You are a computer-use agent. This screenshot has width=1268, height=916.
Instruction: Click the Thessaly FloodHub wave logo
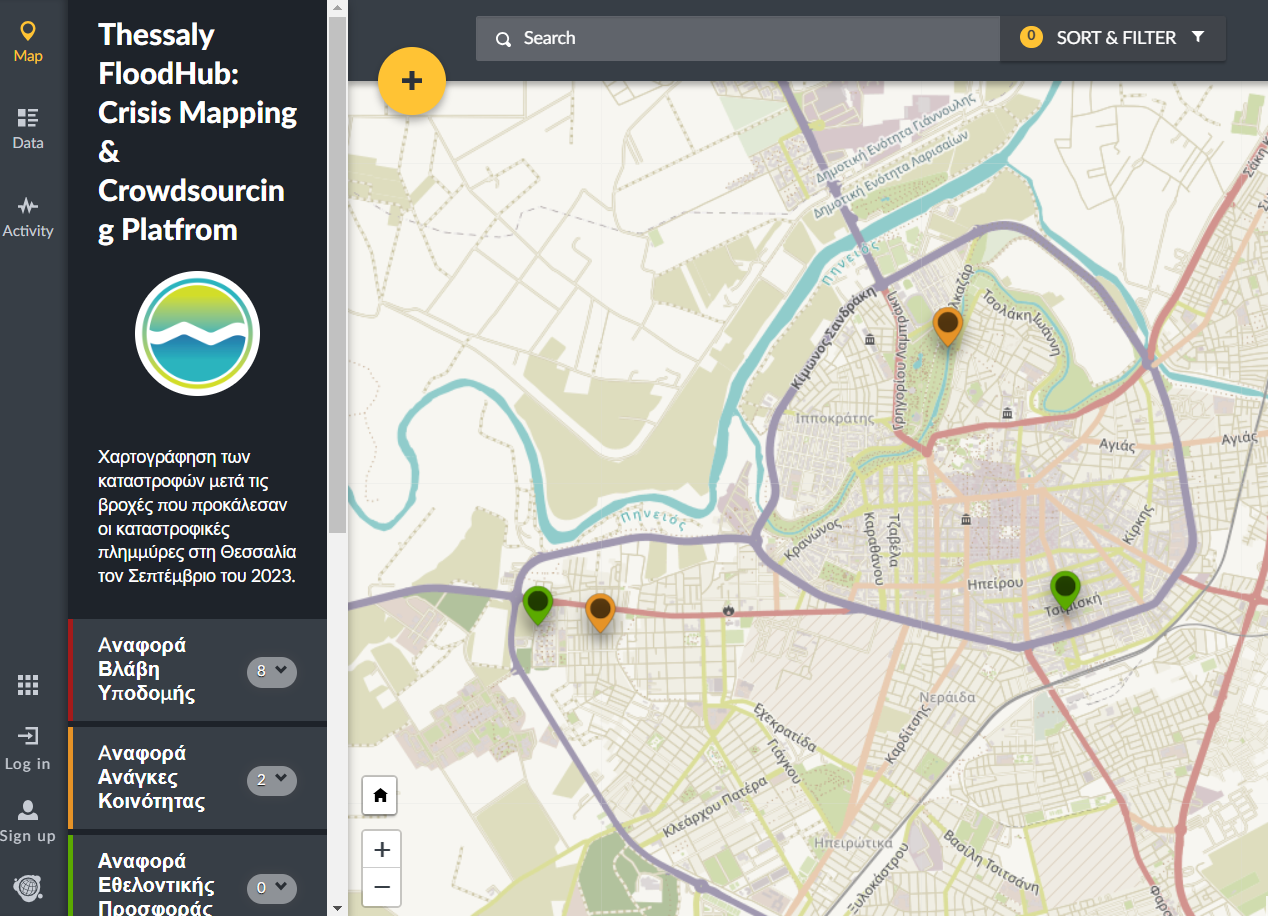[198, 333]
